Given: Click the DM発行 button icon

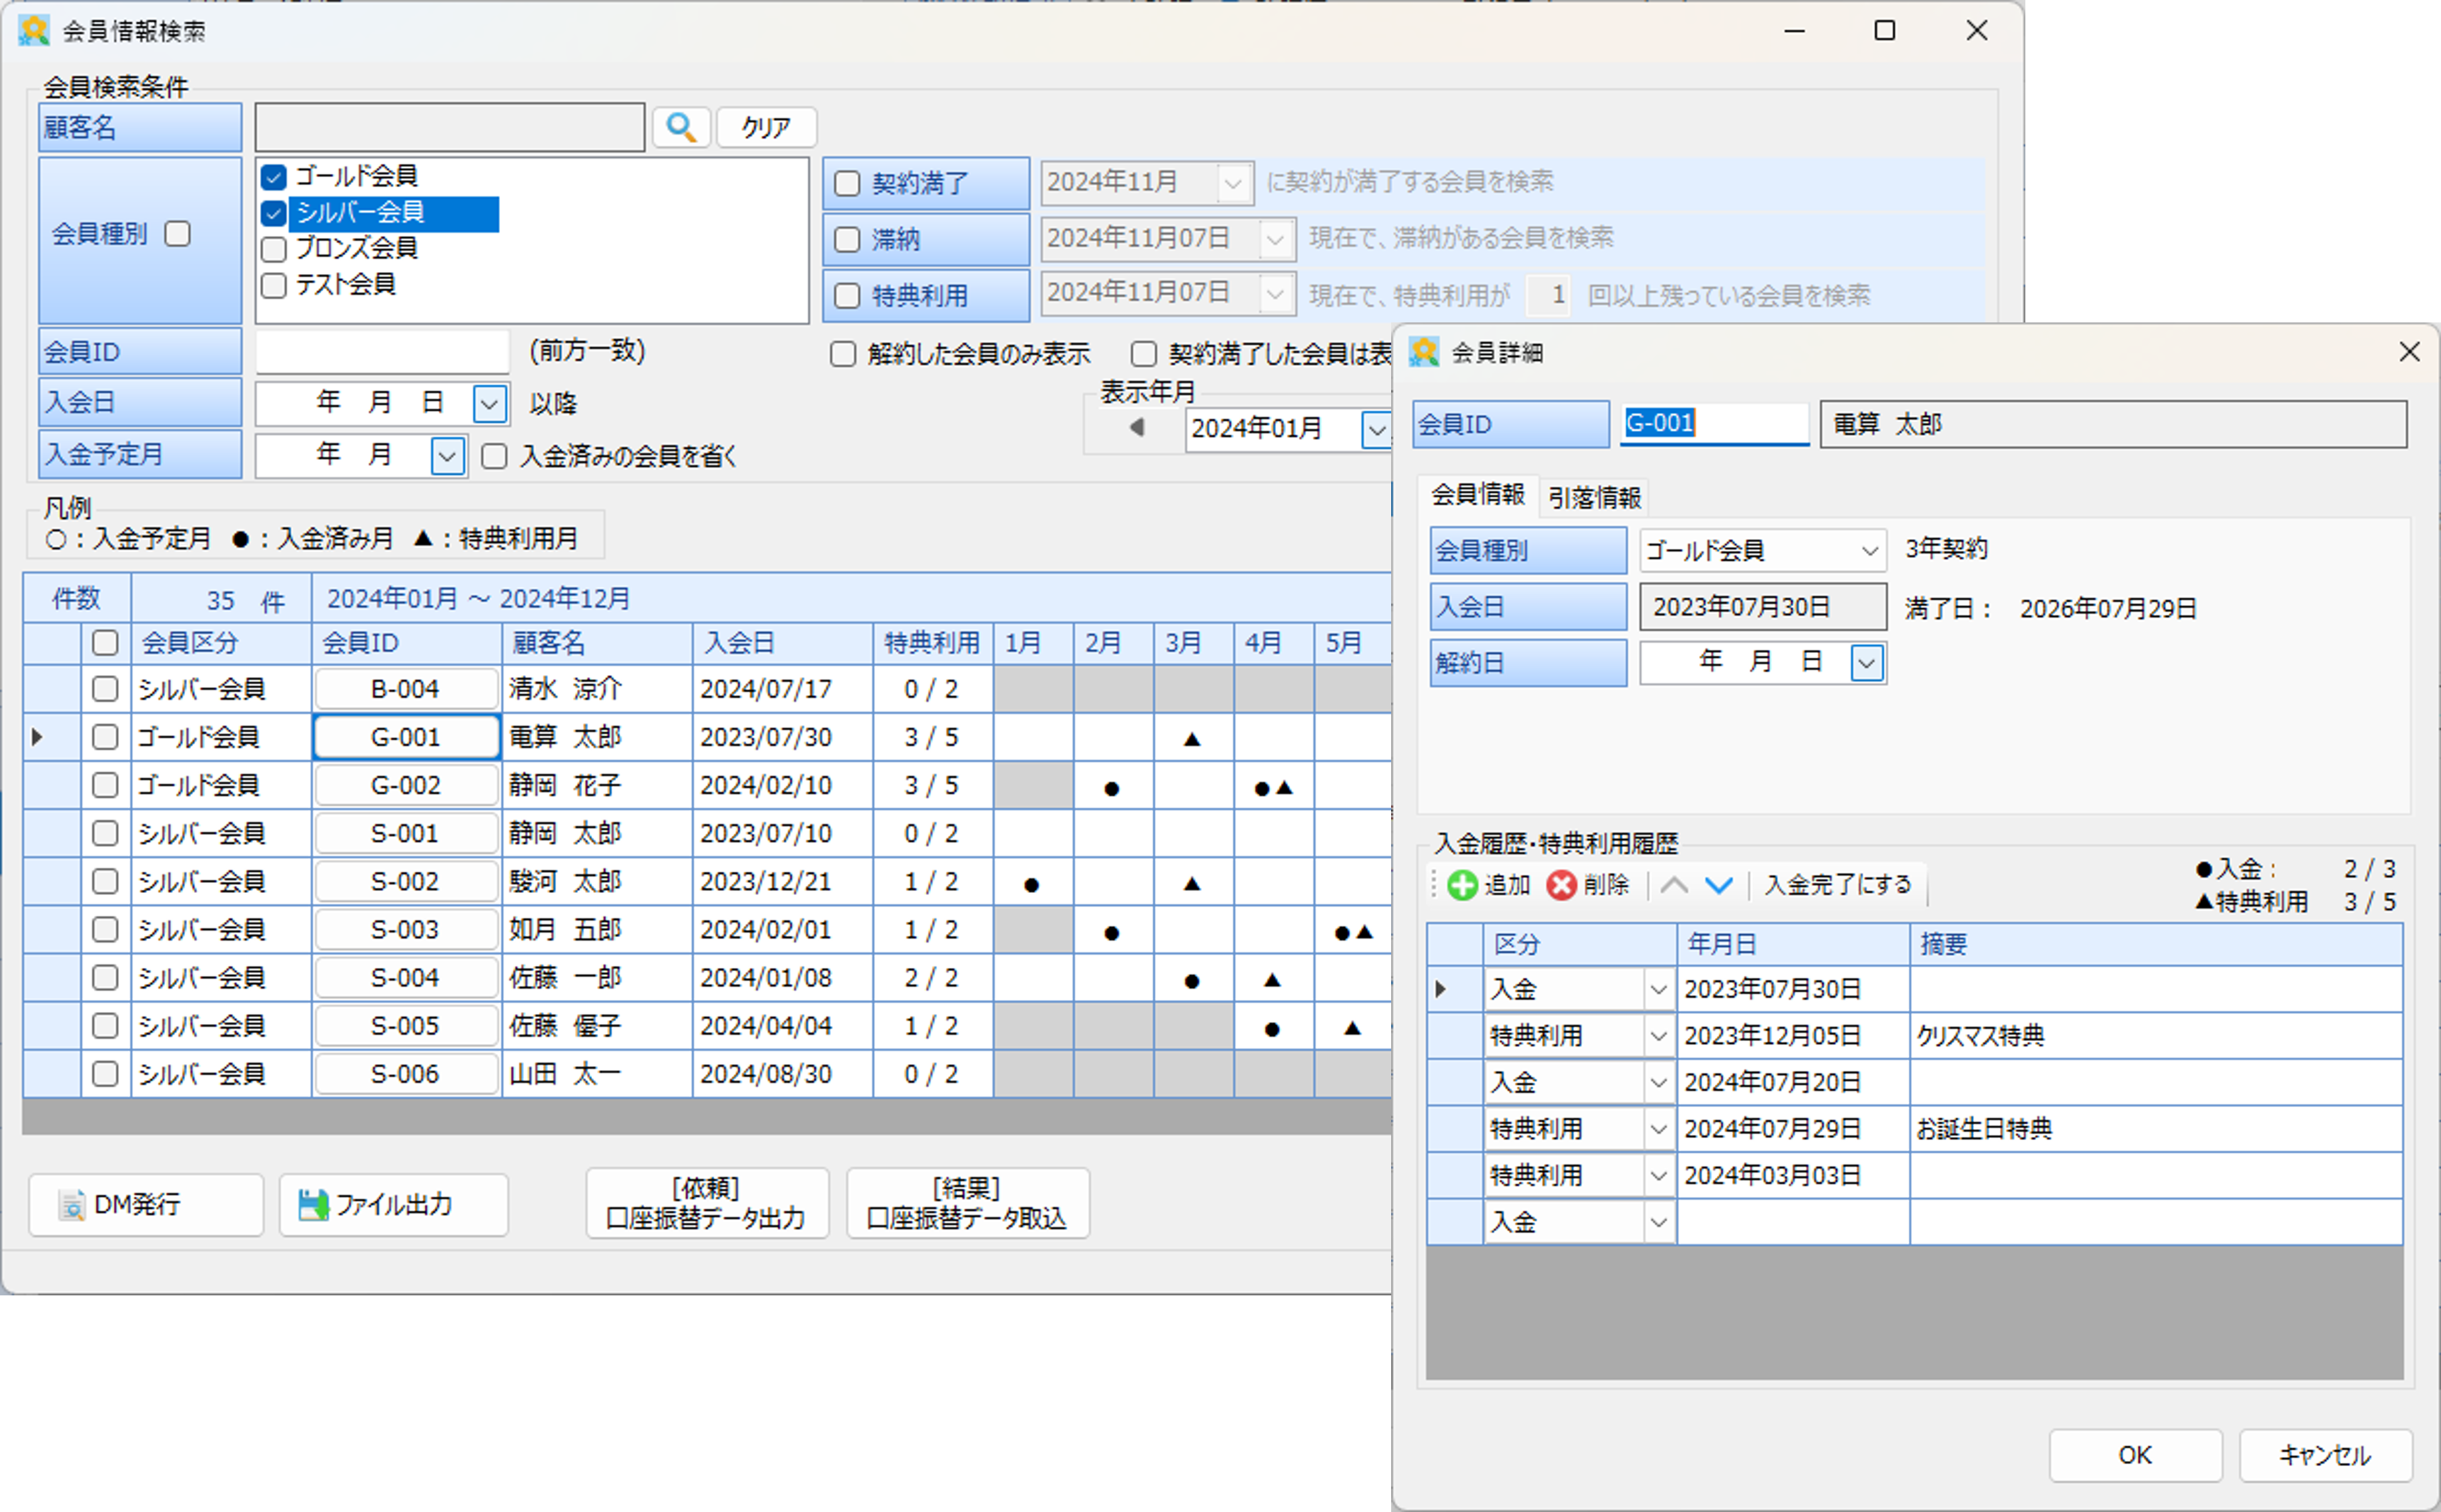Looking at the screenshot, I should (72, 1205).
